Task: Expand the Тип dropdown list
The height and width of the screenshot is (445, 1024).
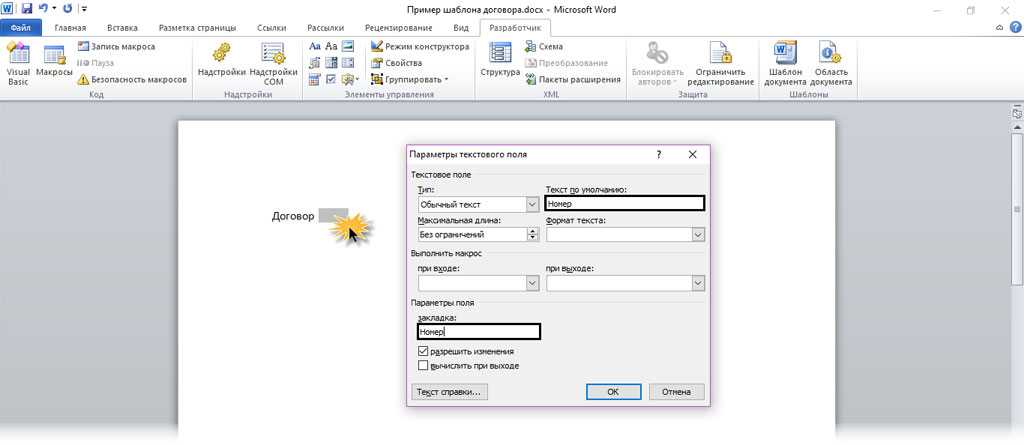Action: [x=532, y=204]
